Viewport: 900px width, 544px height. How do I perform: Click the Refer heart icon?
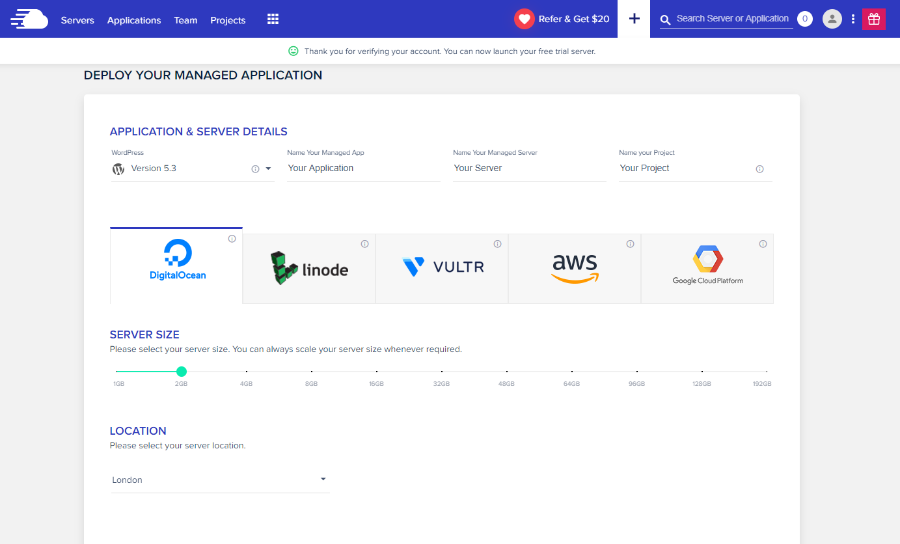click(524, 19)
